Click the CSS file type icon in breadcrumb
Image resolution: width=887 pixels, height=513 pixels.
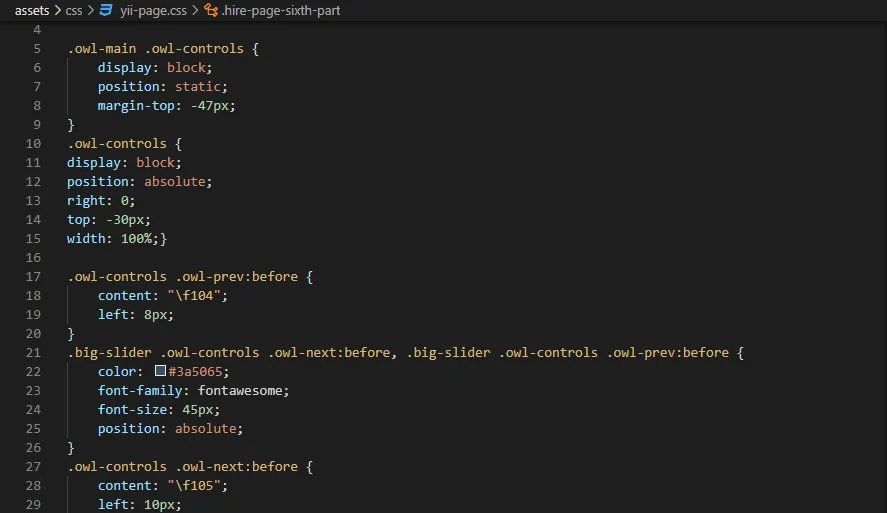pos(106,10)
